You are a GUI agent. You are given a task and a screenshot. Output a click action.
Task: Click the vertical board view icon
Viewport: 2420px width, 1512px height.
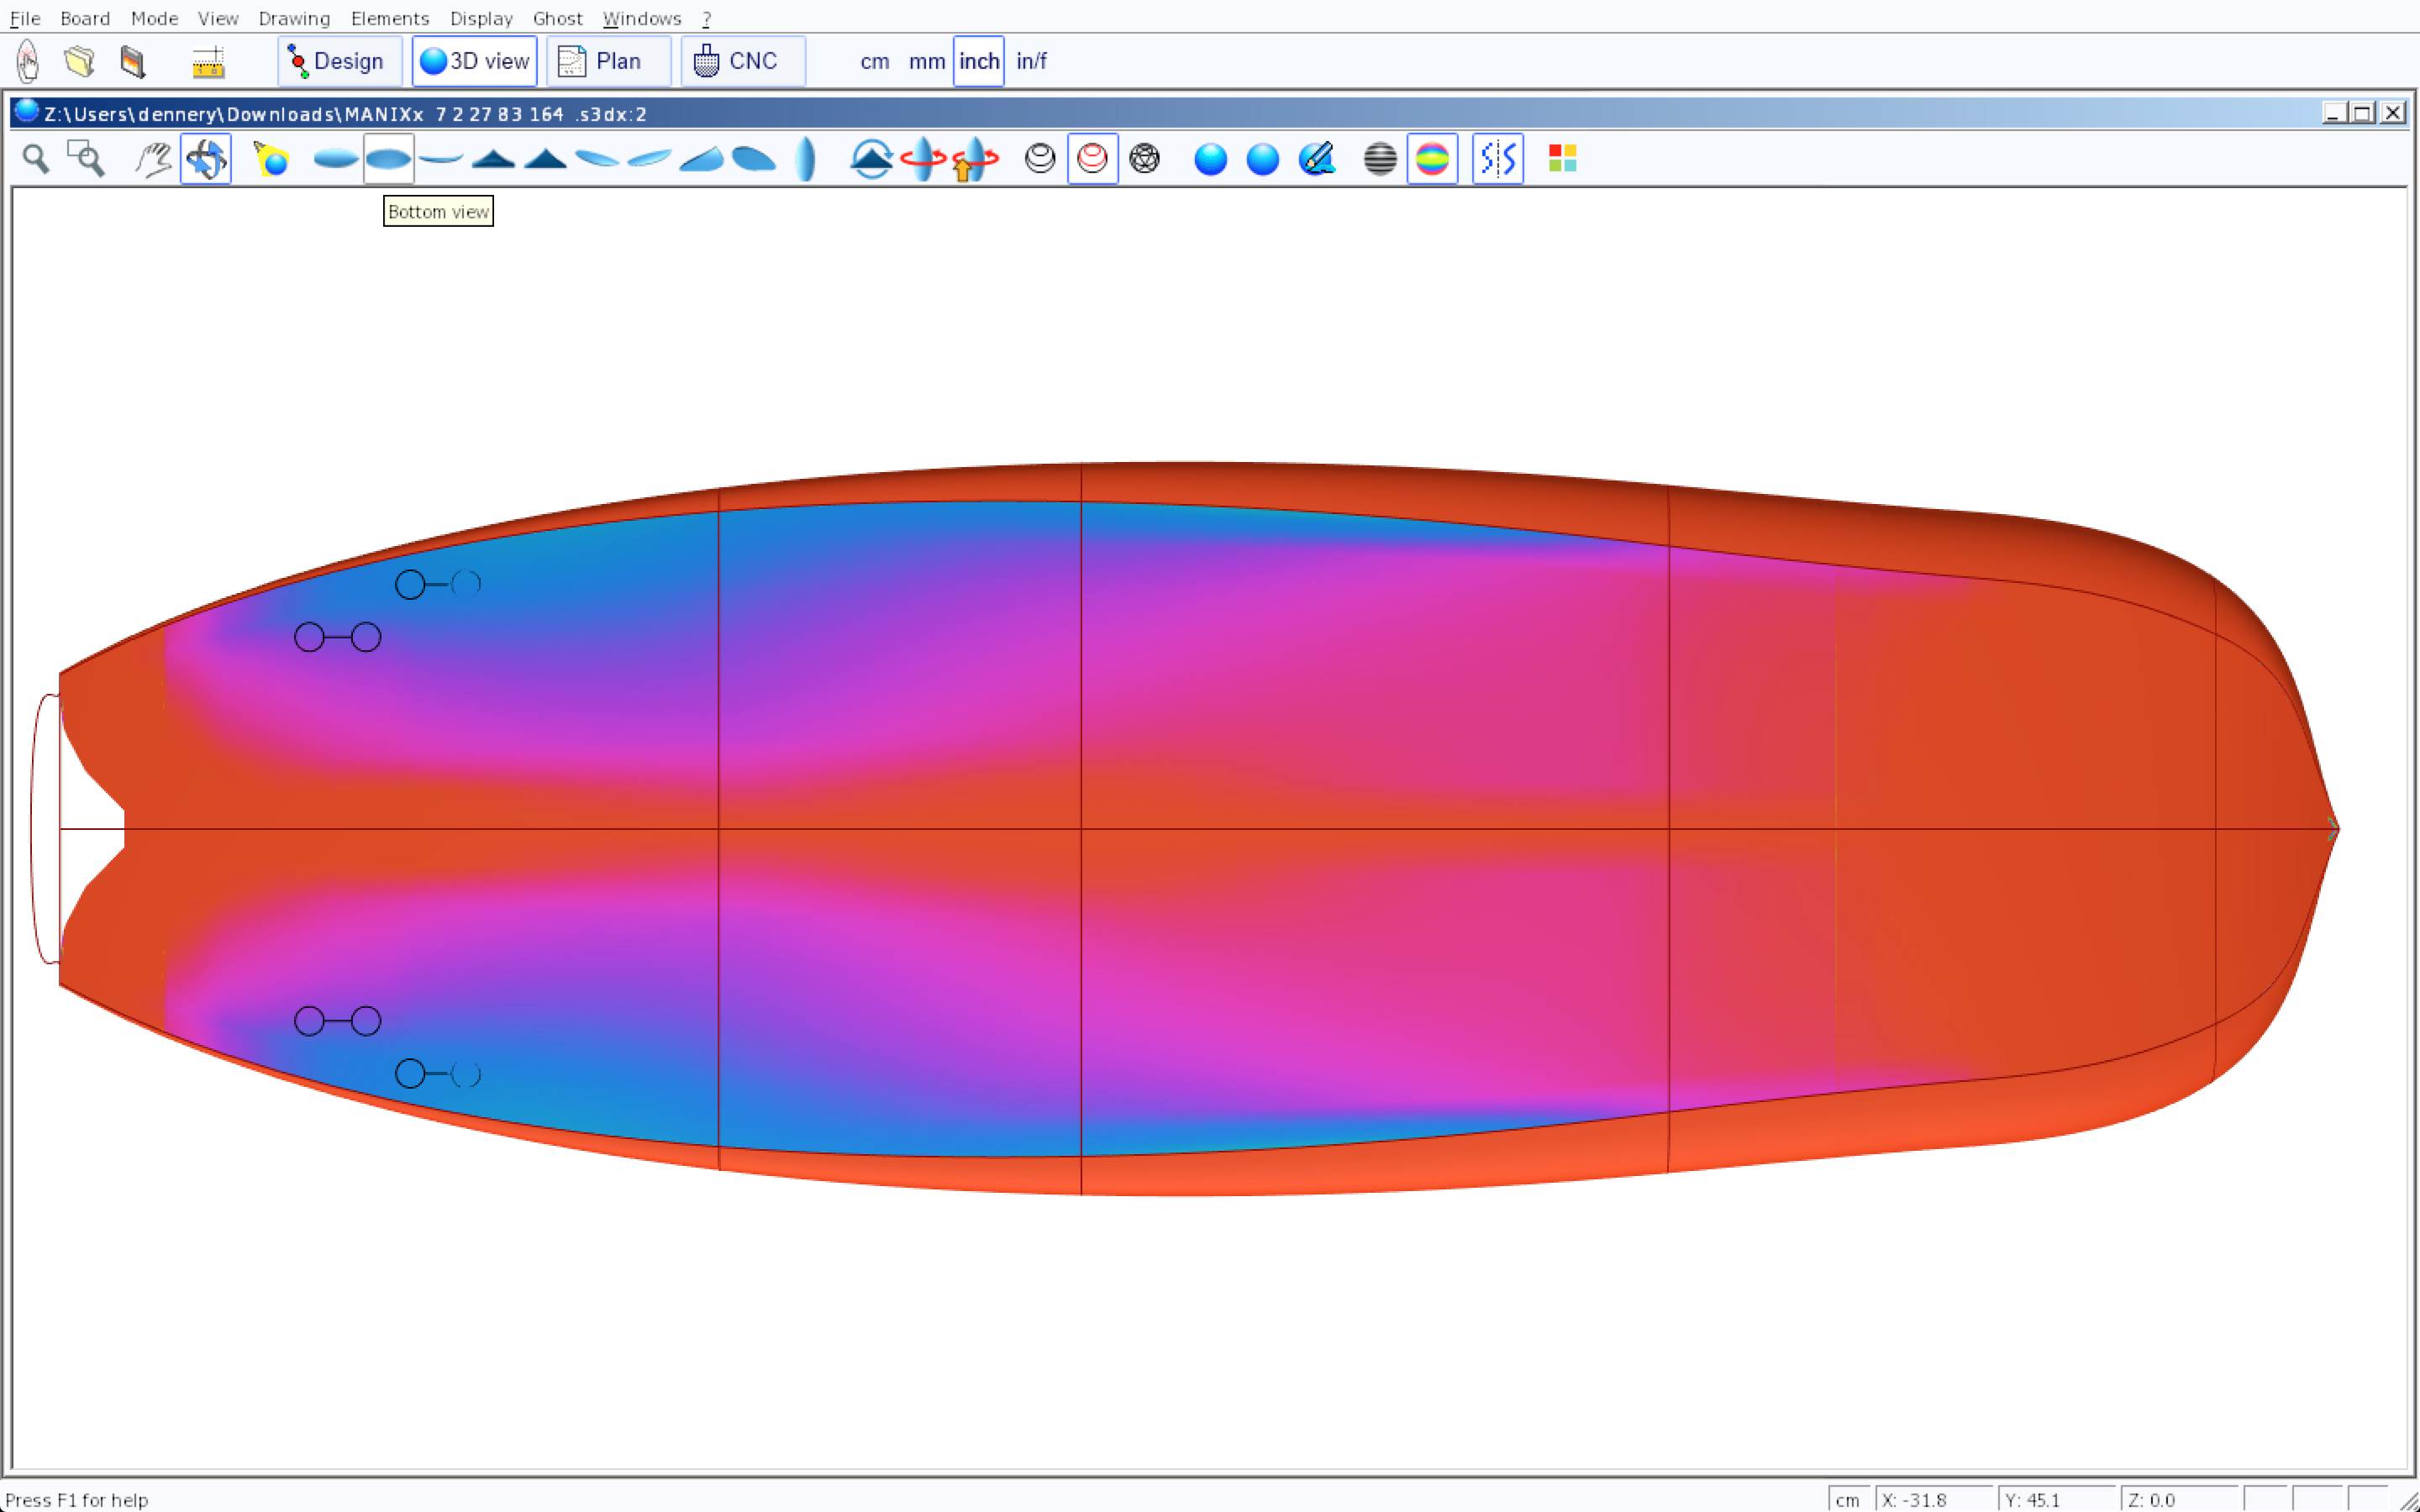[805, 159]
